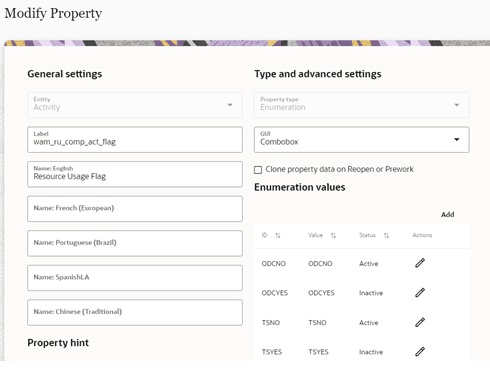Sort enumeration values by Status
490x376 pixels.
pos(386,235)
